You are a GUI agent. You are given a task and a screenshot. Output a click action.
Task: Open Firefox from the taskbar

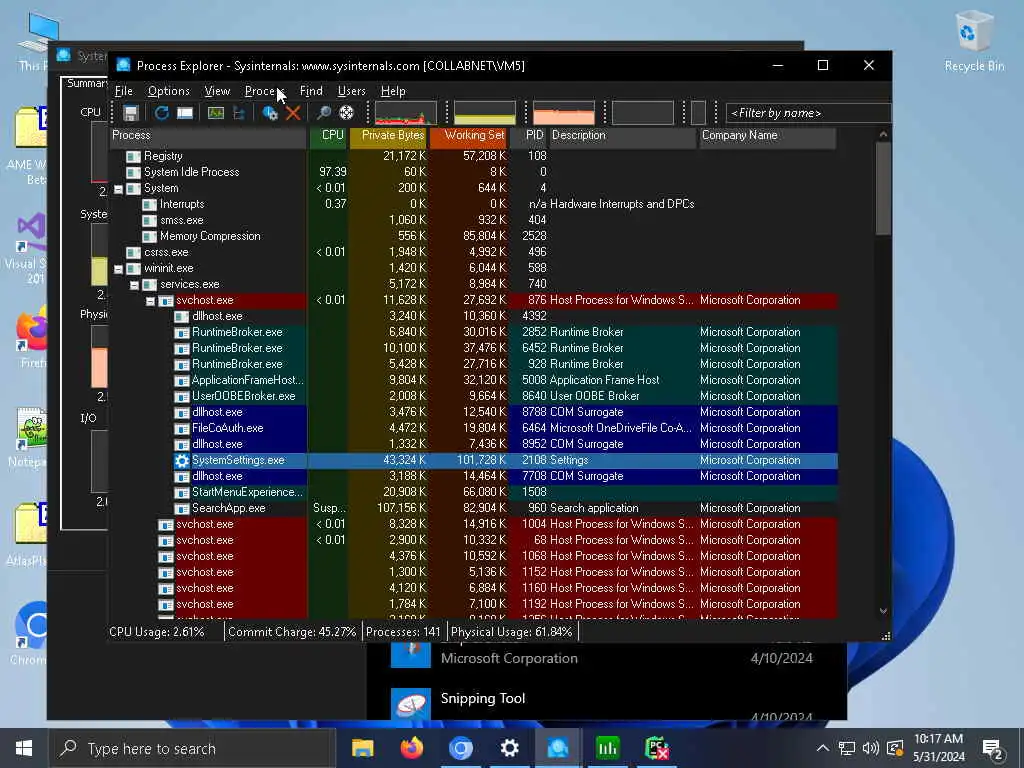tap(411, 748)
